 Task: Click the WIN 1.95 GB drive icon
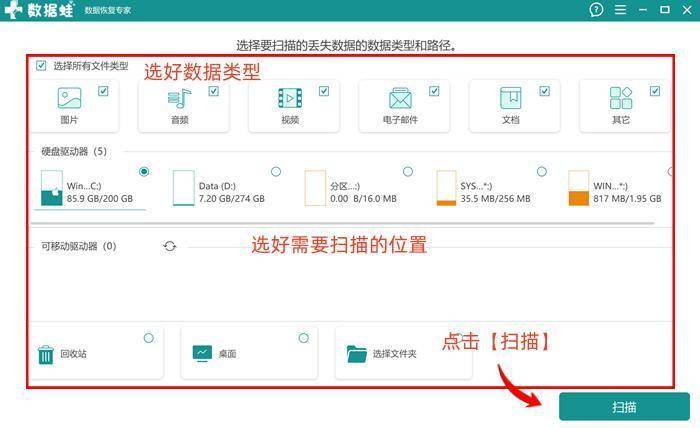click(x=579, y=188)
